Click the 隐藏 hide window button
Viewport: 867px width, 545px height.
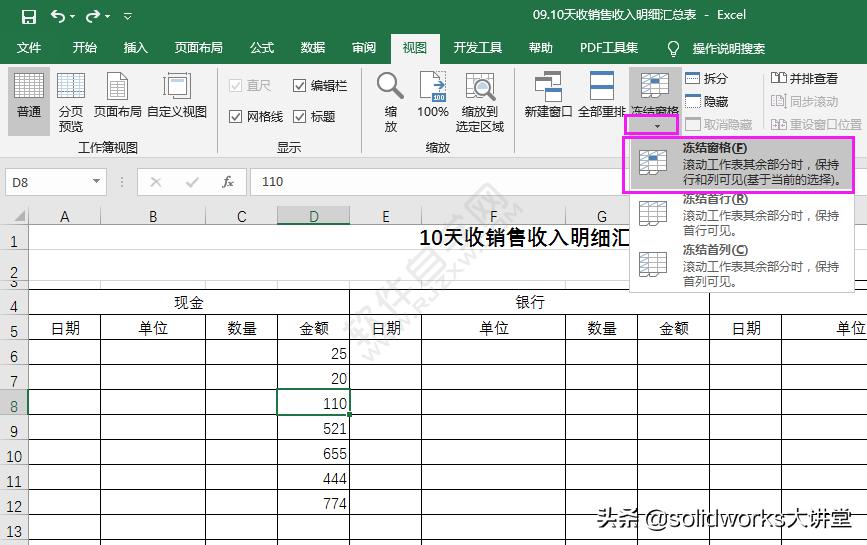pyautogui.click(x=706, y=102)
